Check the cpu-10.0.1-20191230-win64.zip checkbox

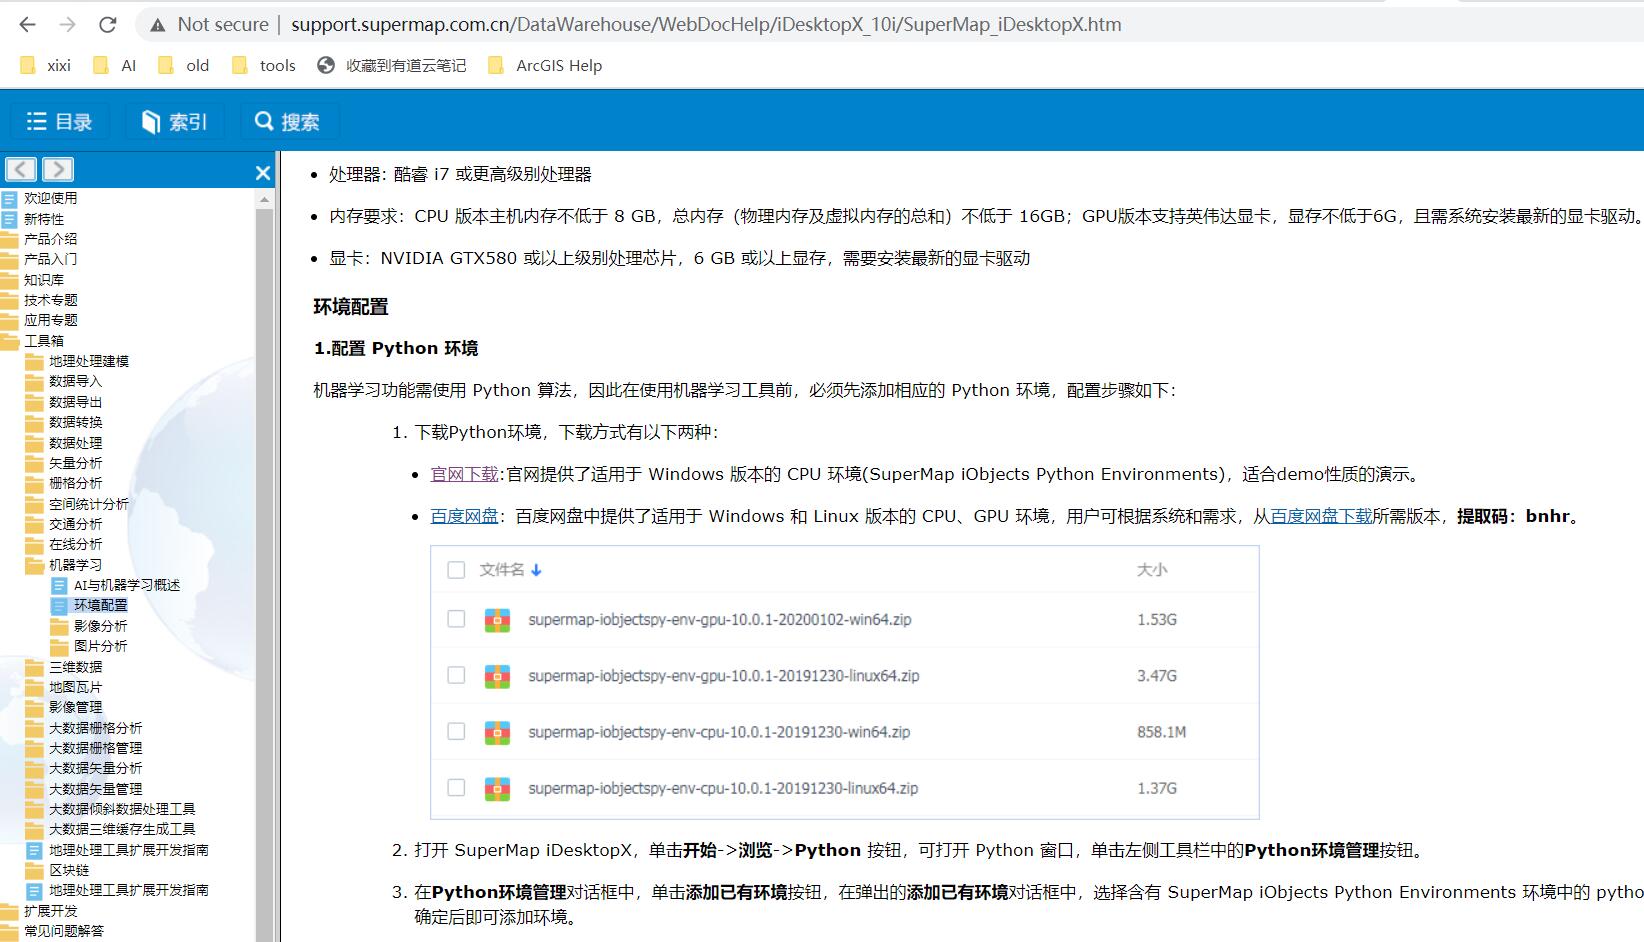pyautogui.click(x=456, y=731)
